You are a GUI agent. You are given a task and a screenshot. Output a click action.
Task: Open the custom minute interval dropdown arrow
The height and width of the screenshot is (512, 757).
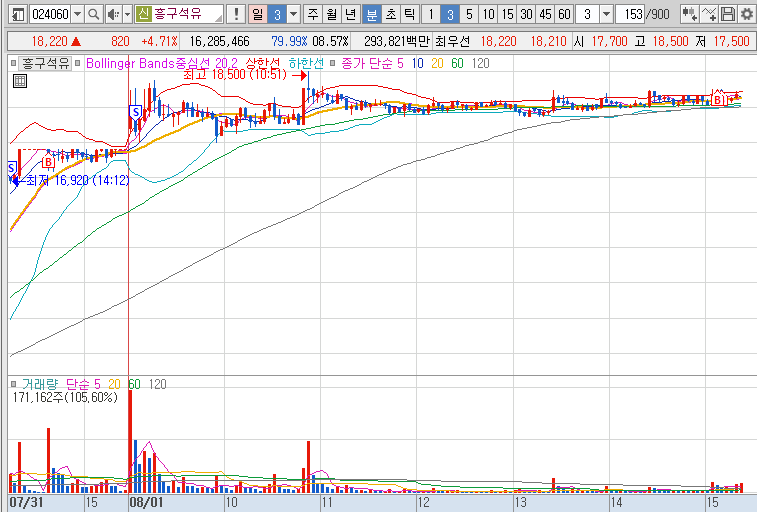point(607,14)
